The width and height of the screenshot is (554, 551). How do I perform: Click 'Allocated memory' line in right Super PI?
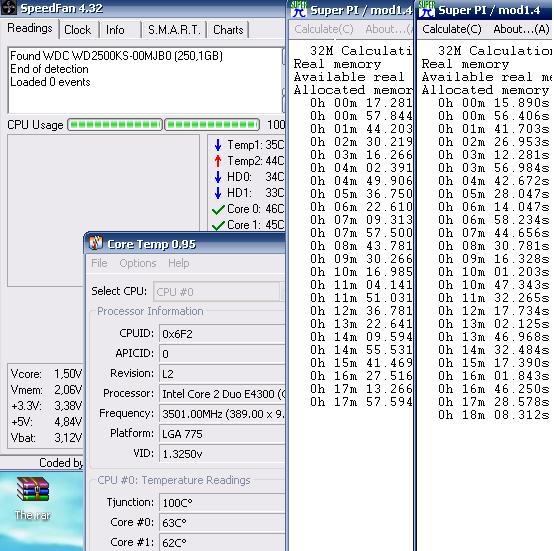[485, 90]
